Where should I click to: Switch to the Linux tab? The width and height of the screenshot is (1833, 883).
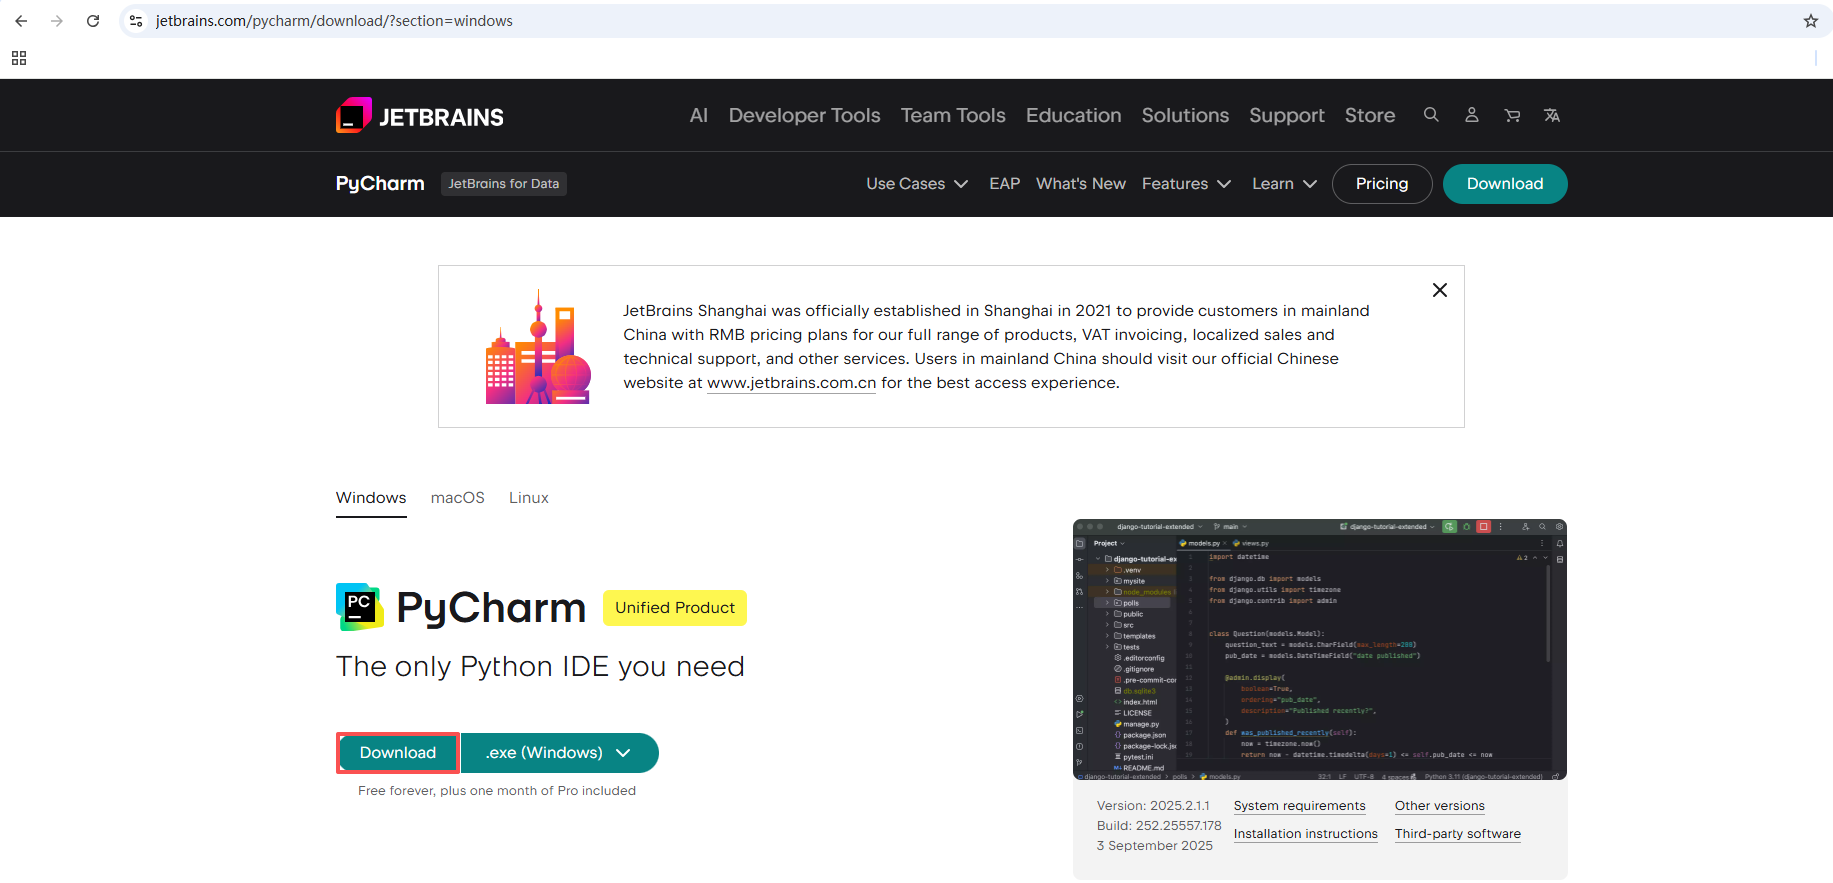(x=529, y=498)
